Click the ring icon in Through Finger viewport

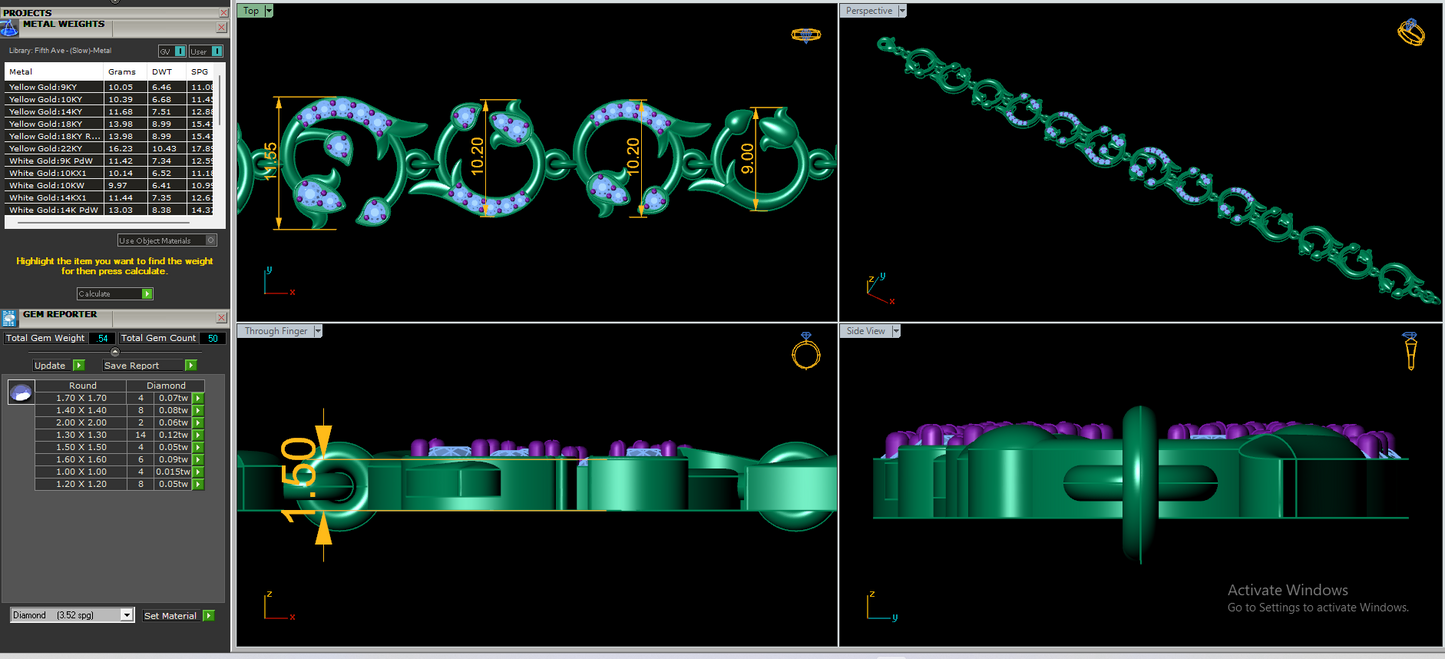click(805, 352)
